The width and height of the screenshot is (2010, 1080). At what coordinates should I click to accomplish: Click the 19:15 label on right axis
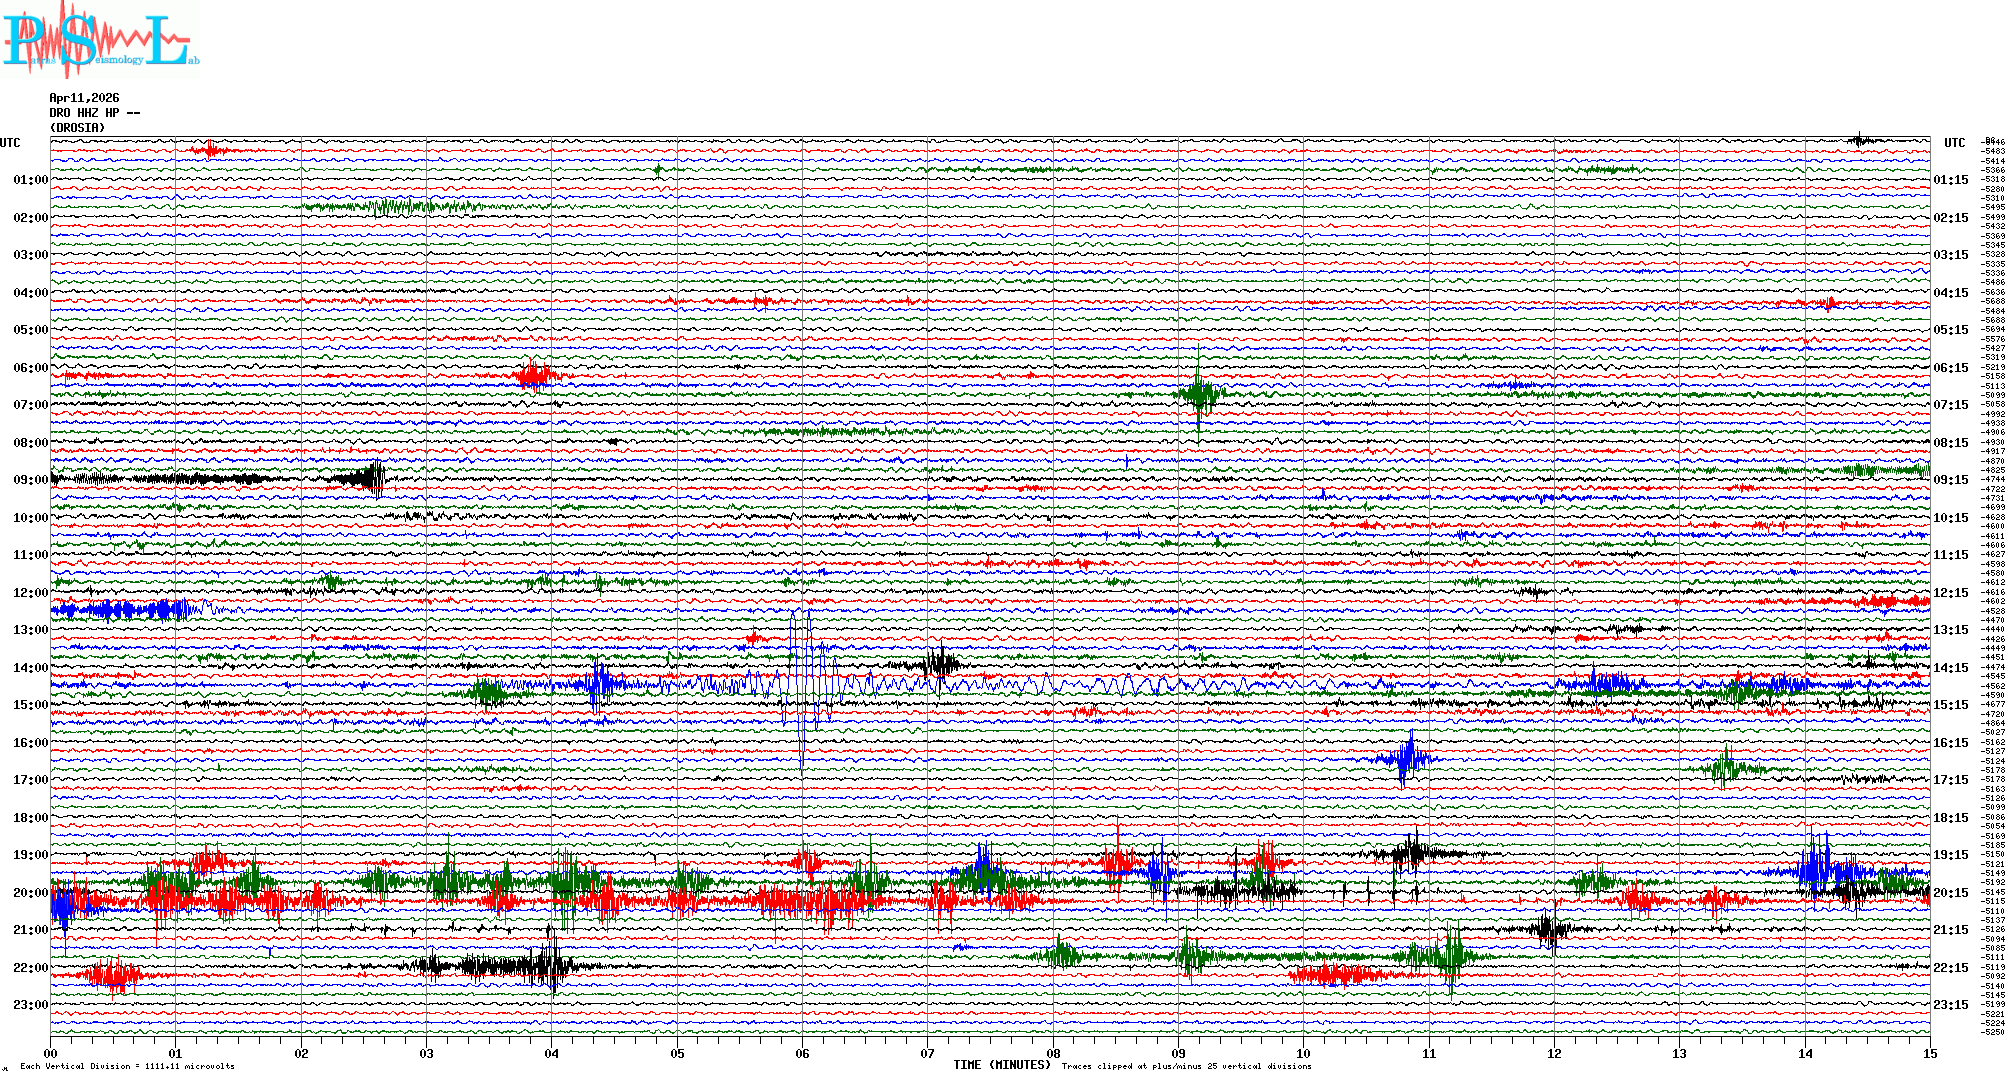point(1950,855)
